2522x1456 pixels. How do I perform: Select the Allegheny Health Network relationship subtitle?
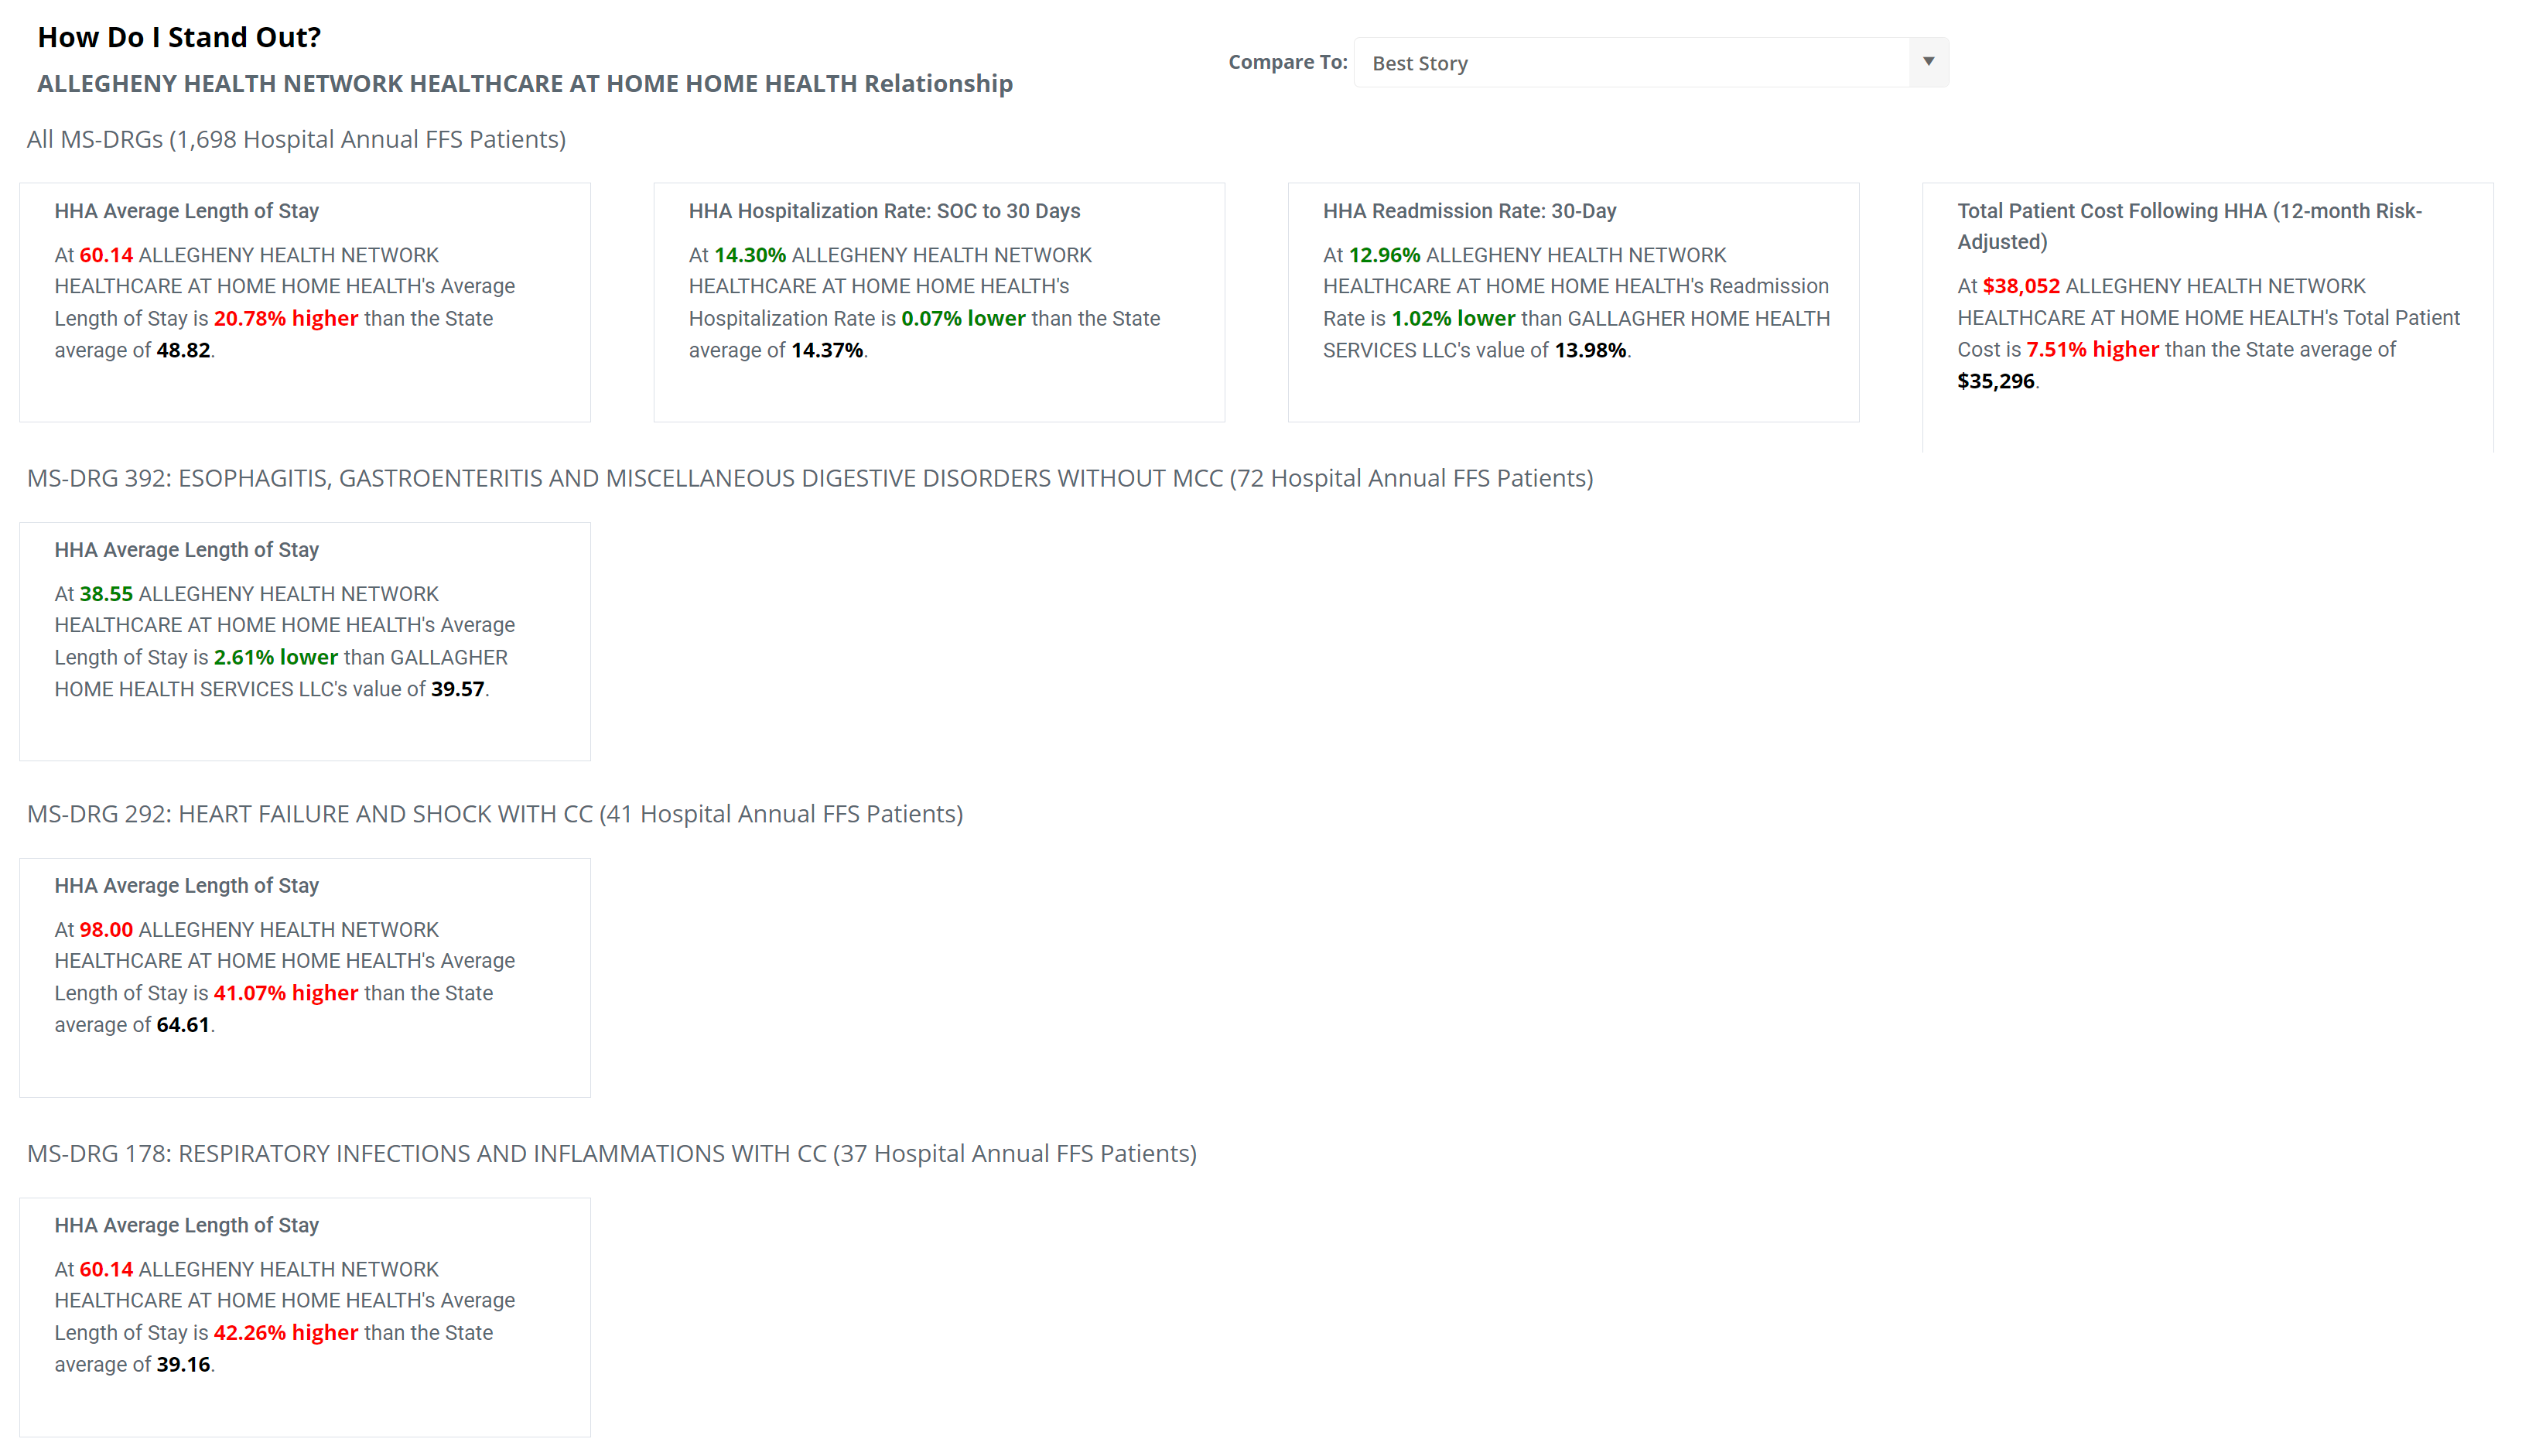525,83
